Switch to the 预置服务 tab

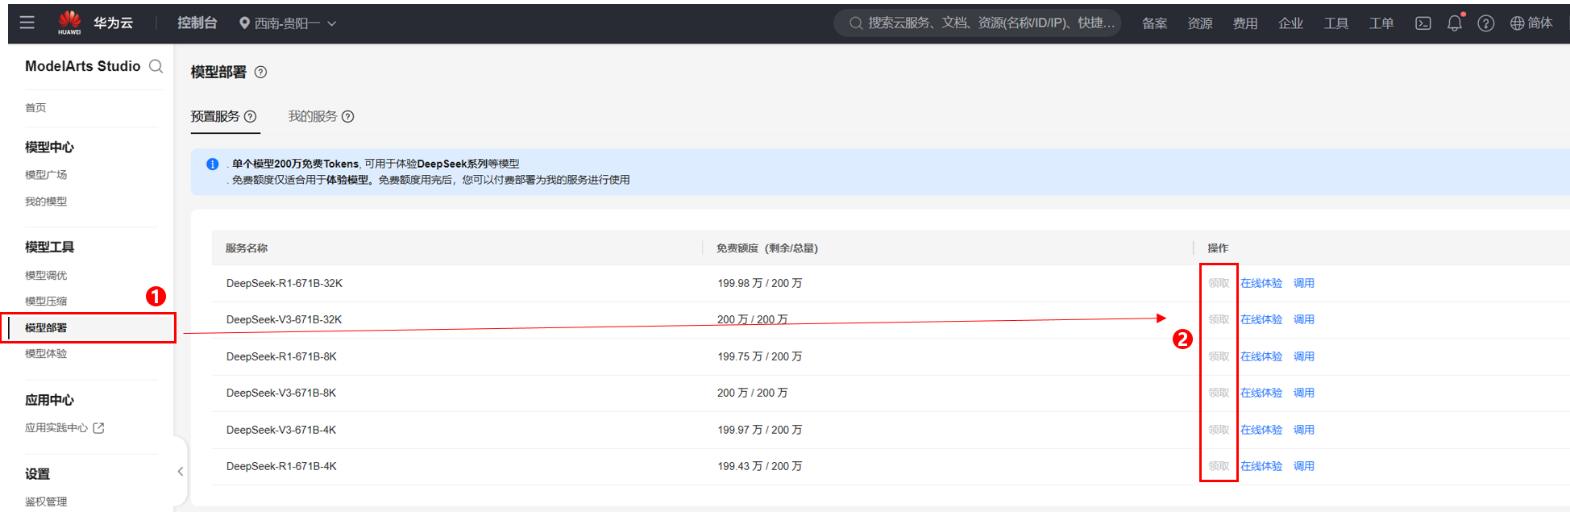(x=215, y=117)
